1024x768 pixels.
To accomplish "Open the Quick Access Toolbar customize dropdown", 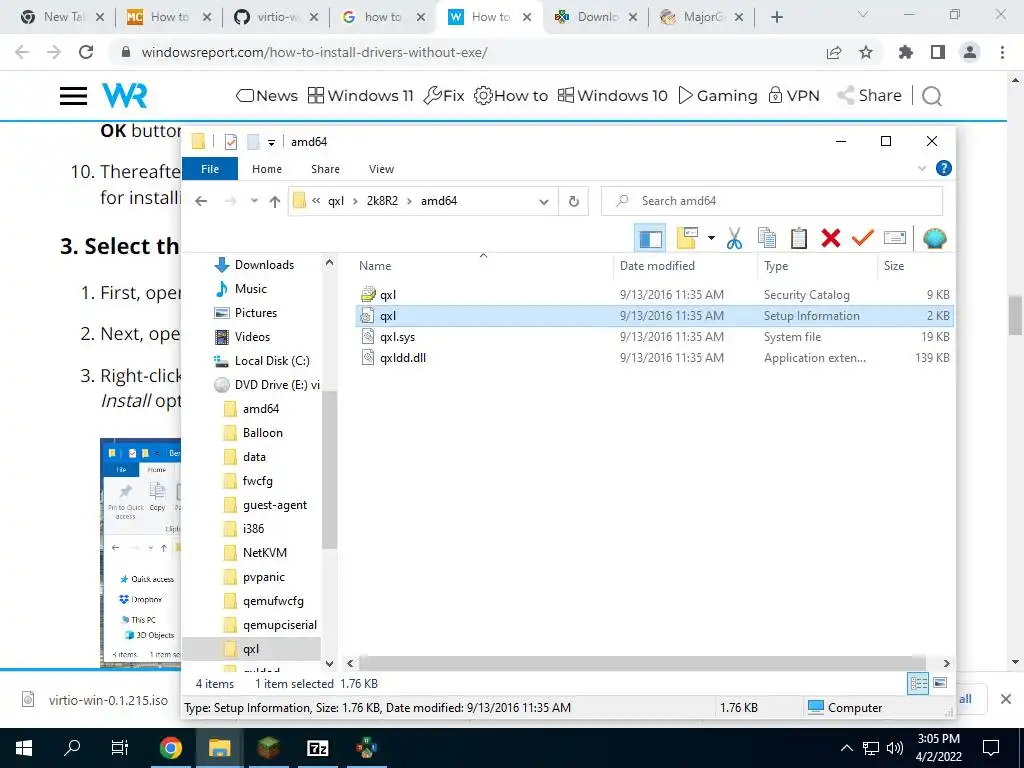I will click(271, 142).
